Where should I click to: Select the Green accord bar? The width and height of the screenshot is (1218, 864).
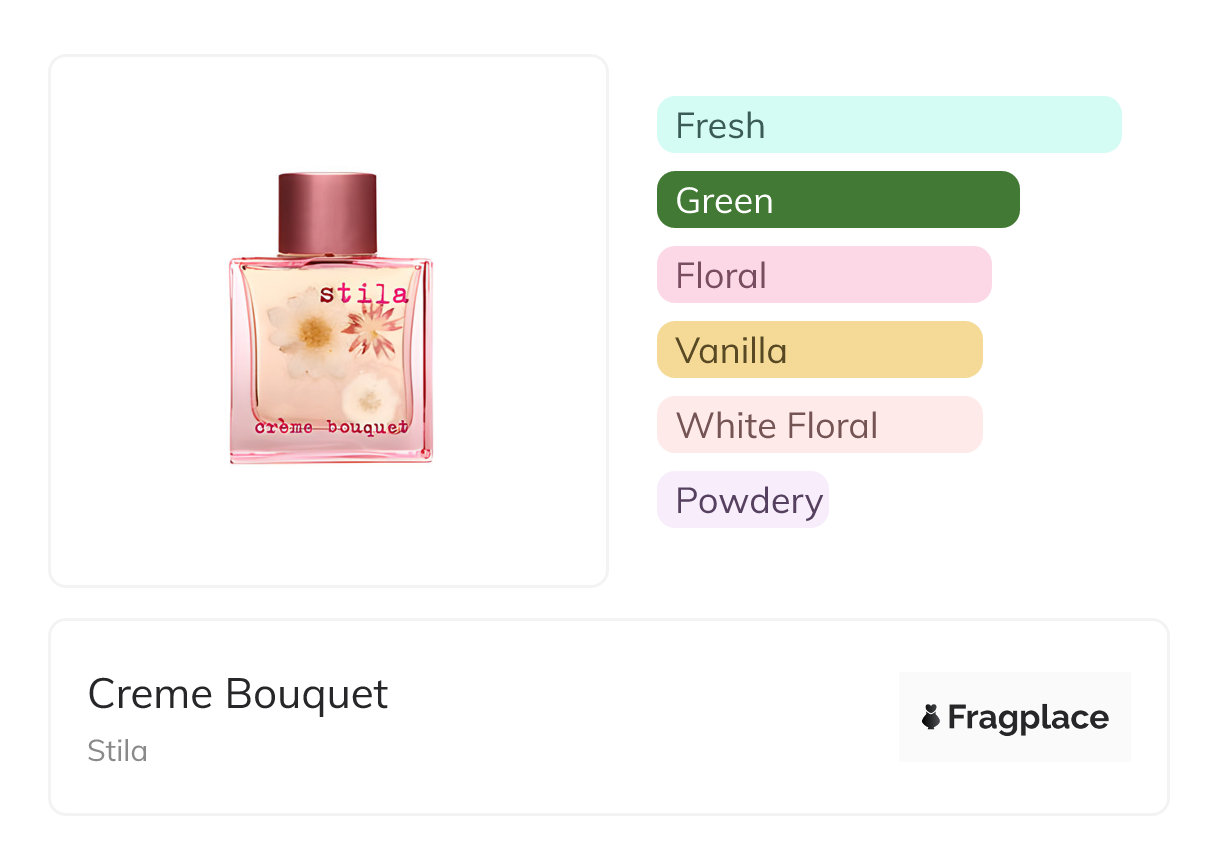click(x=837, y=200)
